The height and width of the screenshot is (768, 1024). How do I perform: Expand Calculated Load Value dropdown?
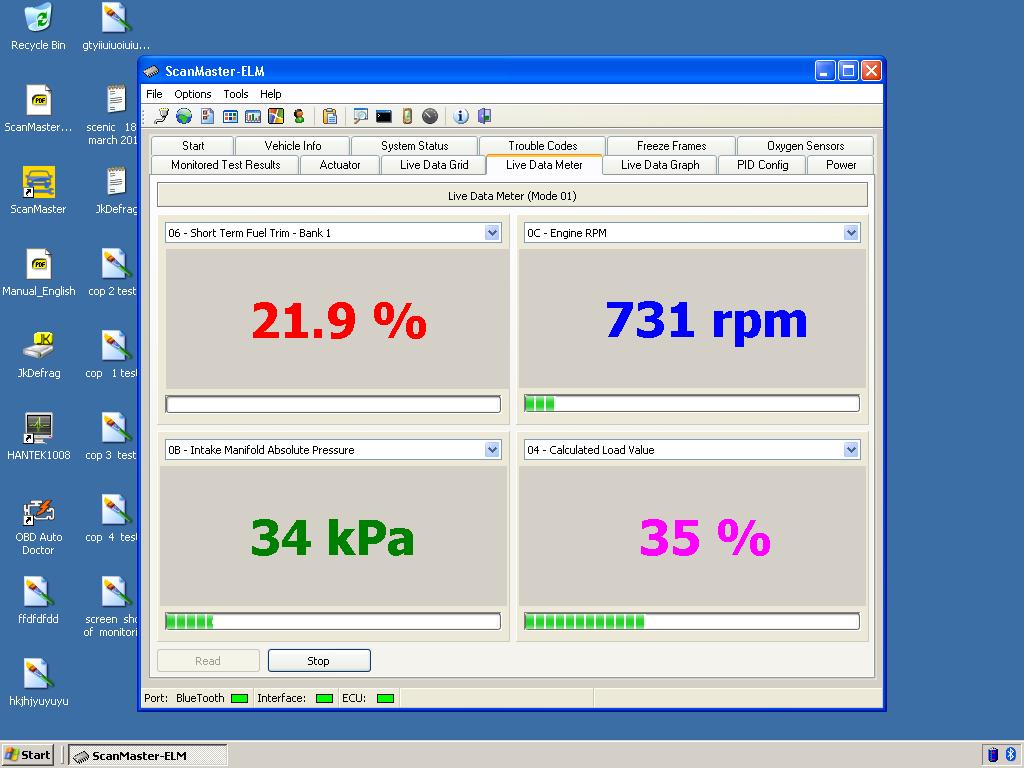coord(851,450)
